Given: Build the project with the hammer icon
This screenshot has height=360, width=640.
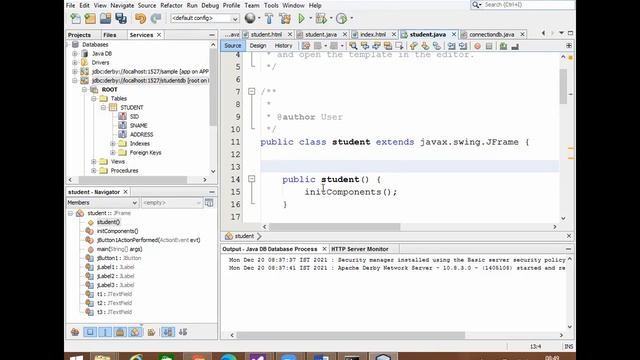Looking at the screenshot, I should (x=269, y=18).
